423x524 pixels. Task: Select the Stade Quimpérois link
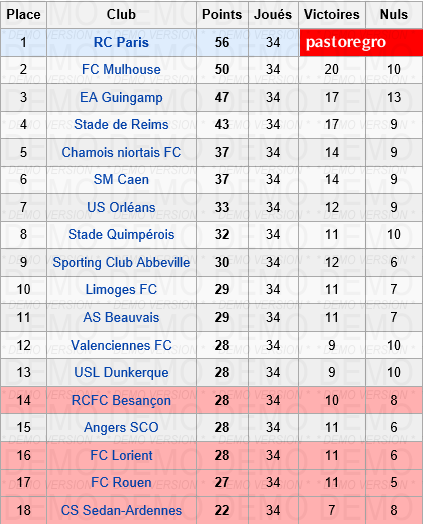pyautogui.click(x=121, y=235)
